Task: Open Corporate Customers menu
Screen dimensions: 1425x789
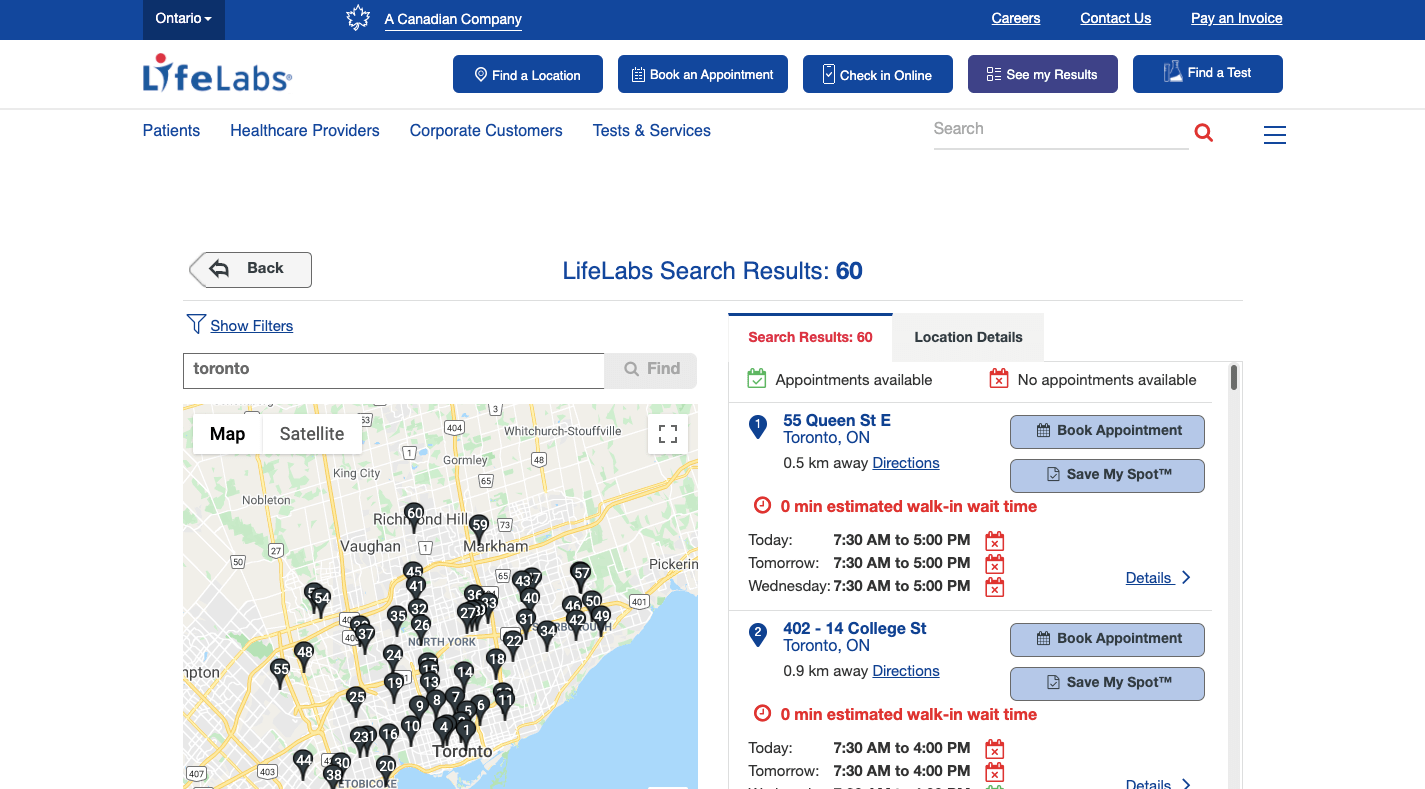Action: [x=486, y=130]
